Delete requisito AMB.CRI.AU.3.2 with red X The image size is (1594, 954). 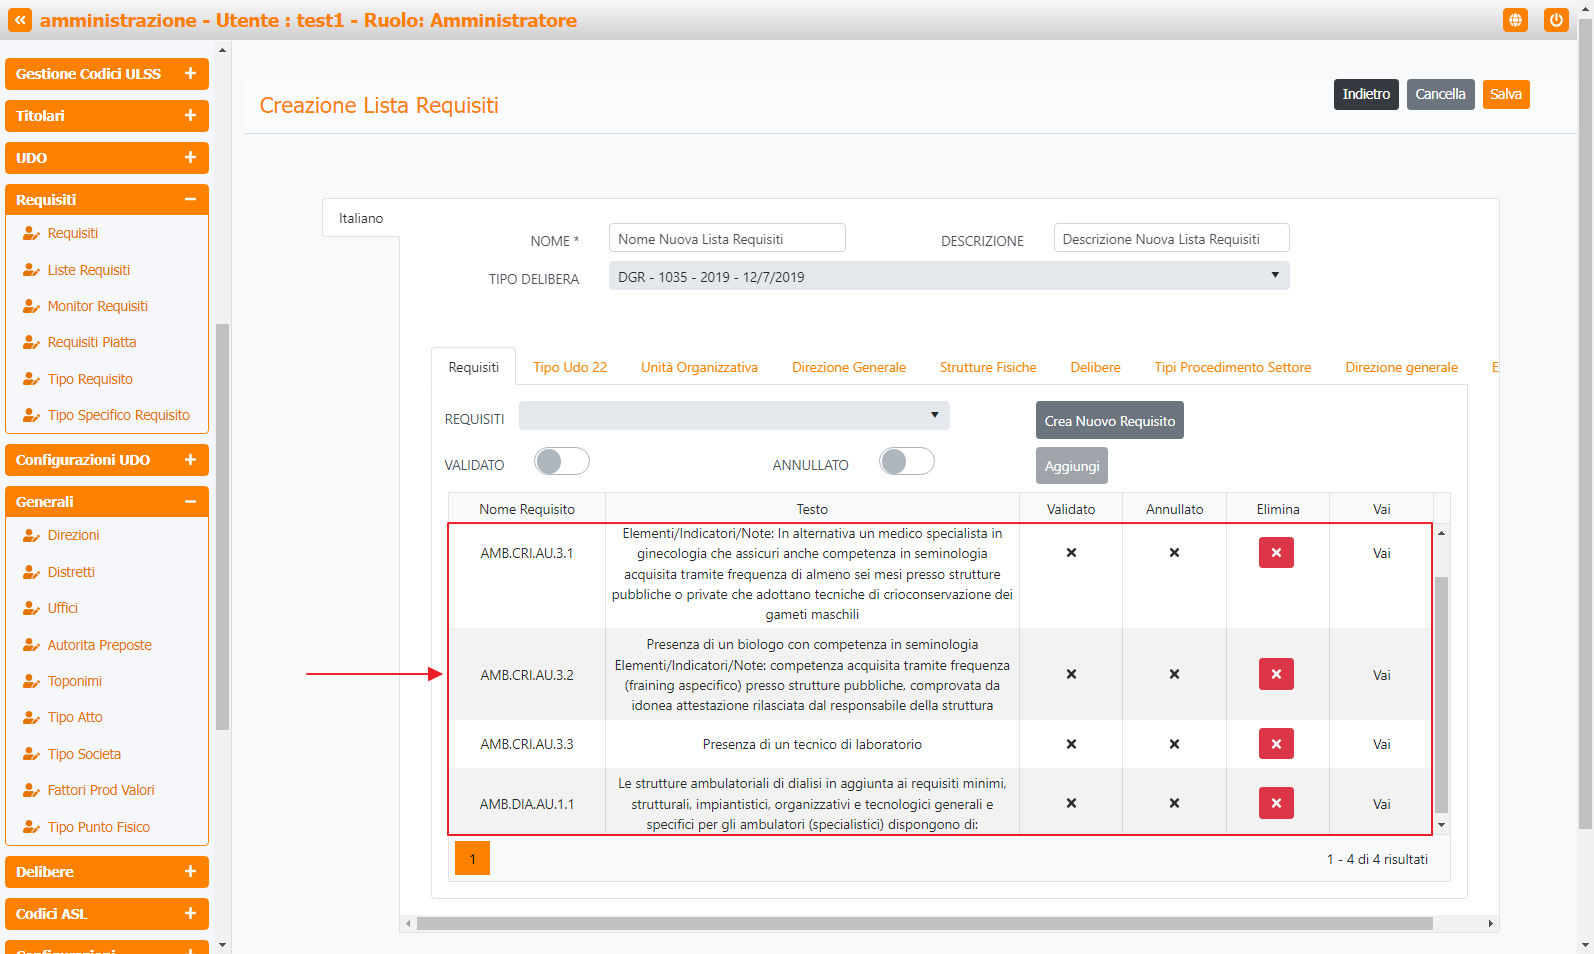(1276, 674)
